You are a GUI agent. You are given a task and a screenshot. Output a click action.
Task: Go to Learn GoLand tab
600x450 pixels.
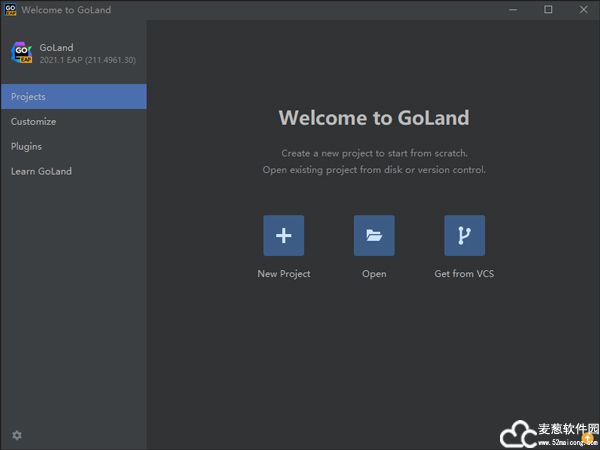pyautogui.click(x=74, y=171)
